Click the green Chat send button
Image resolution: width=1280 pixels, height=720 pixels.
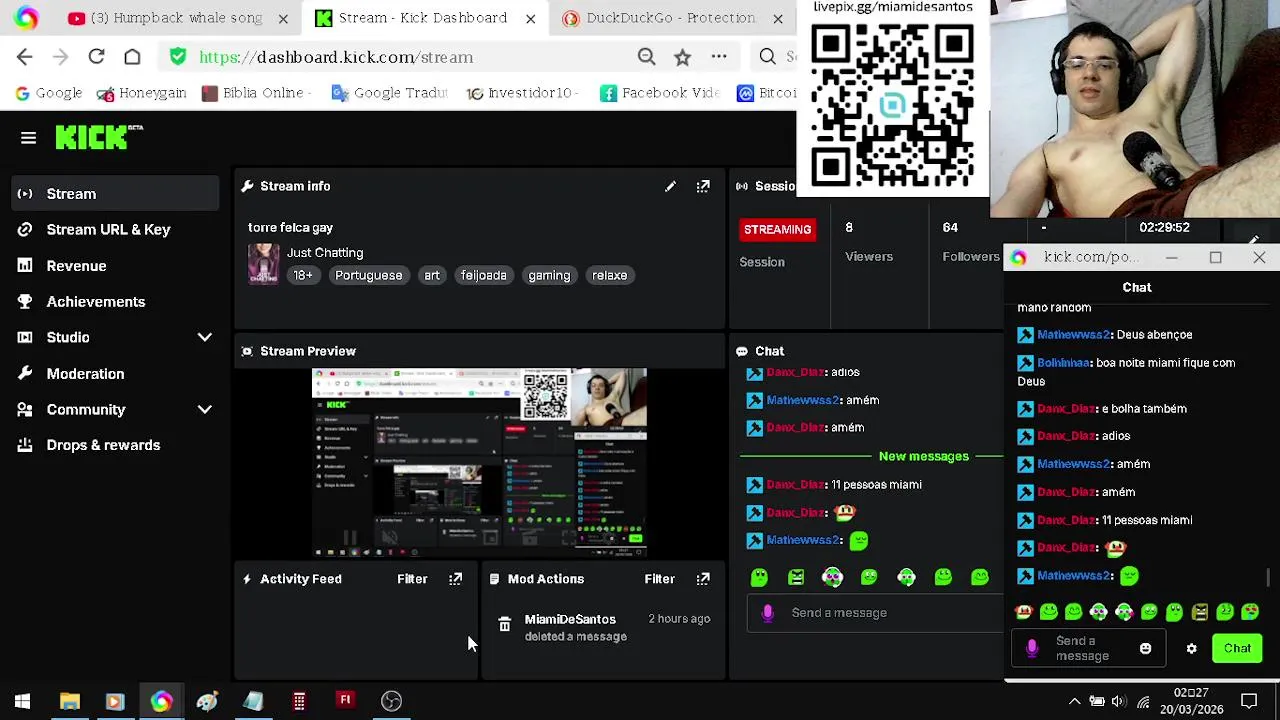tap(1237, 649)
